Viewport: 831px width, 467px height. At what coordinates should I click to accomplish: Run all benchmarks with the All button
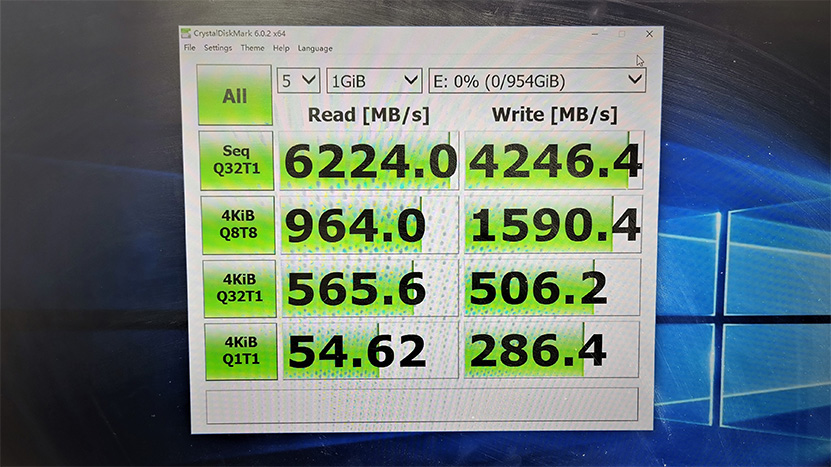(234, 95)
